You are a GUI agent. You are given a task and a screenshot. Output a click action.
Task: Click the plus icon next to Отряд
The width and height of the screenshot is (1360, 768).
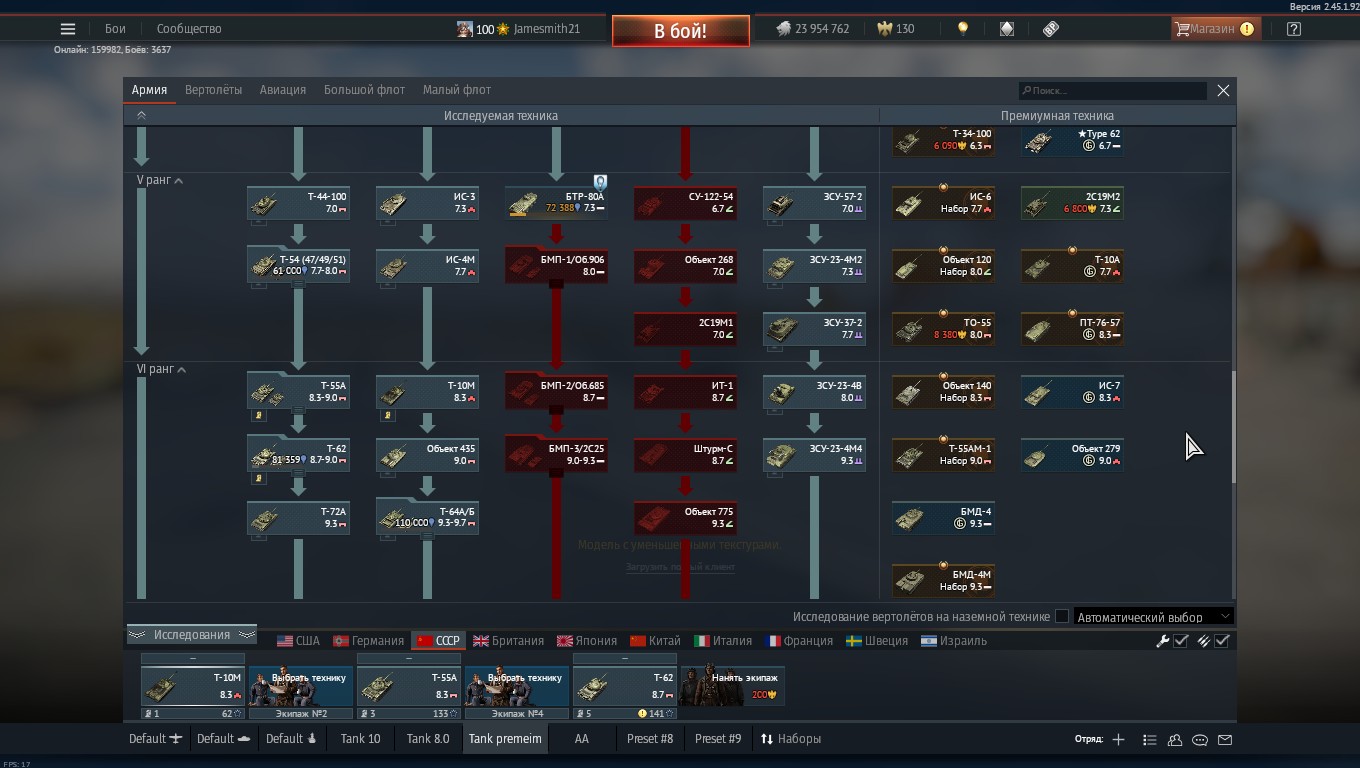tap(1118, 740)
